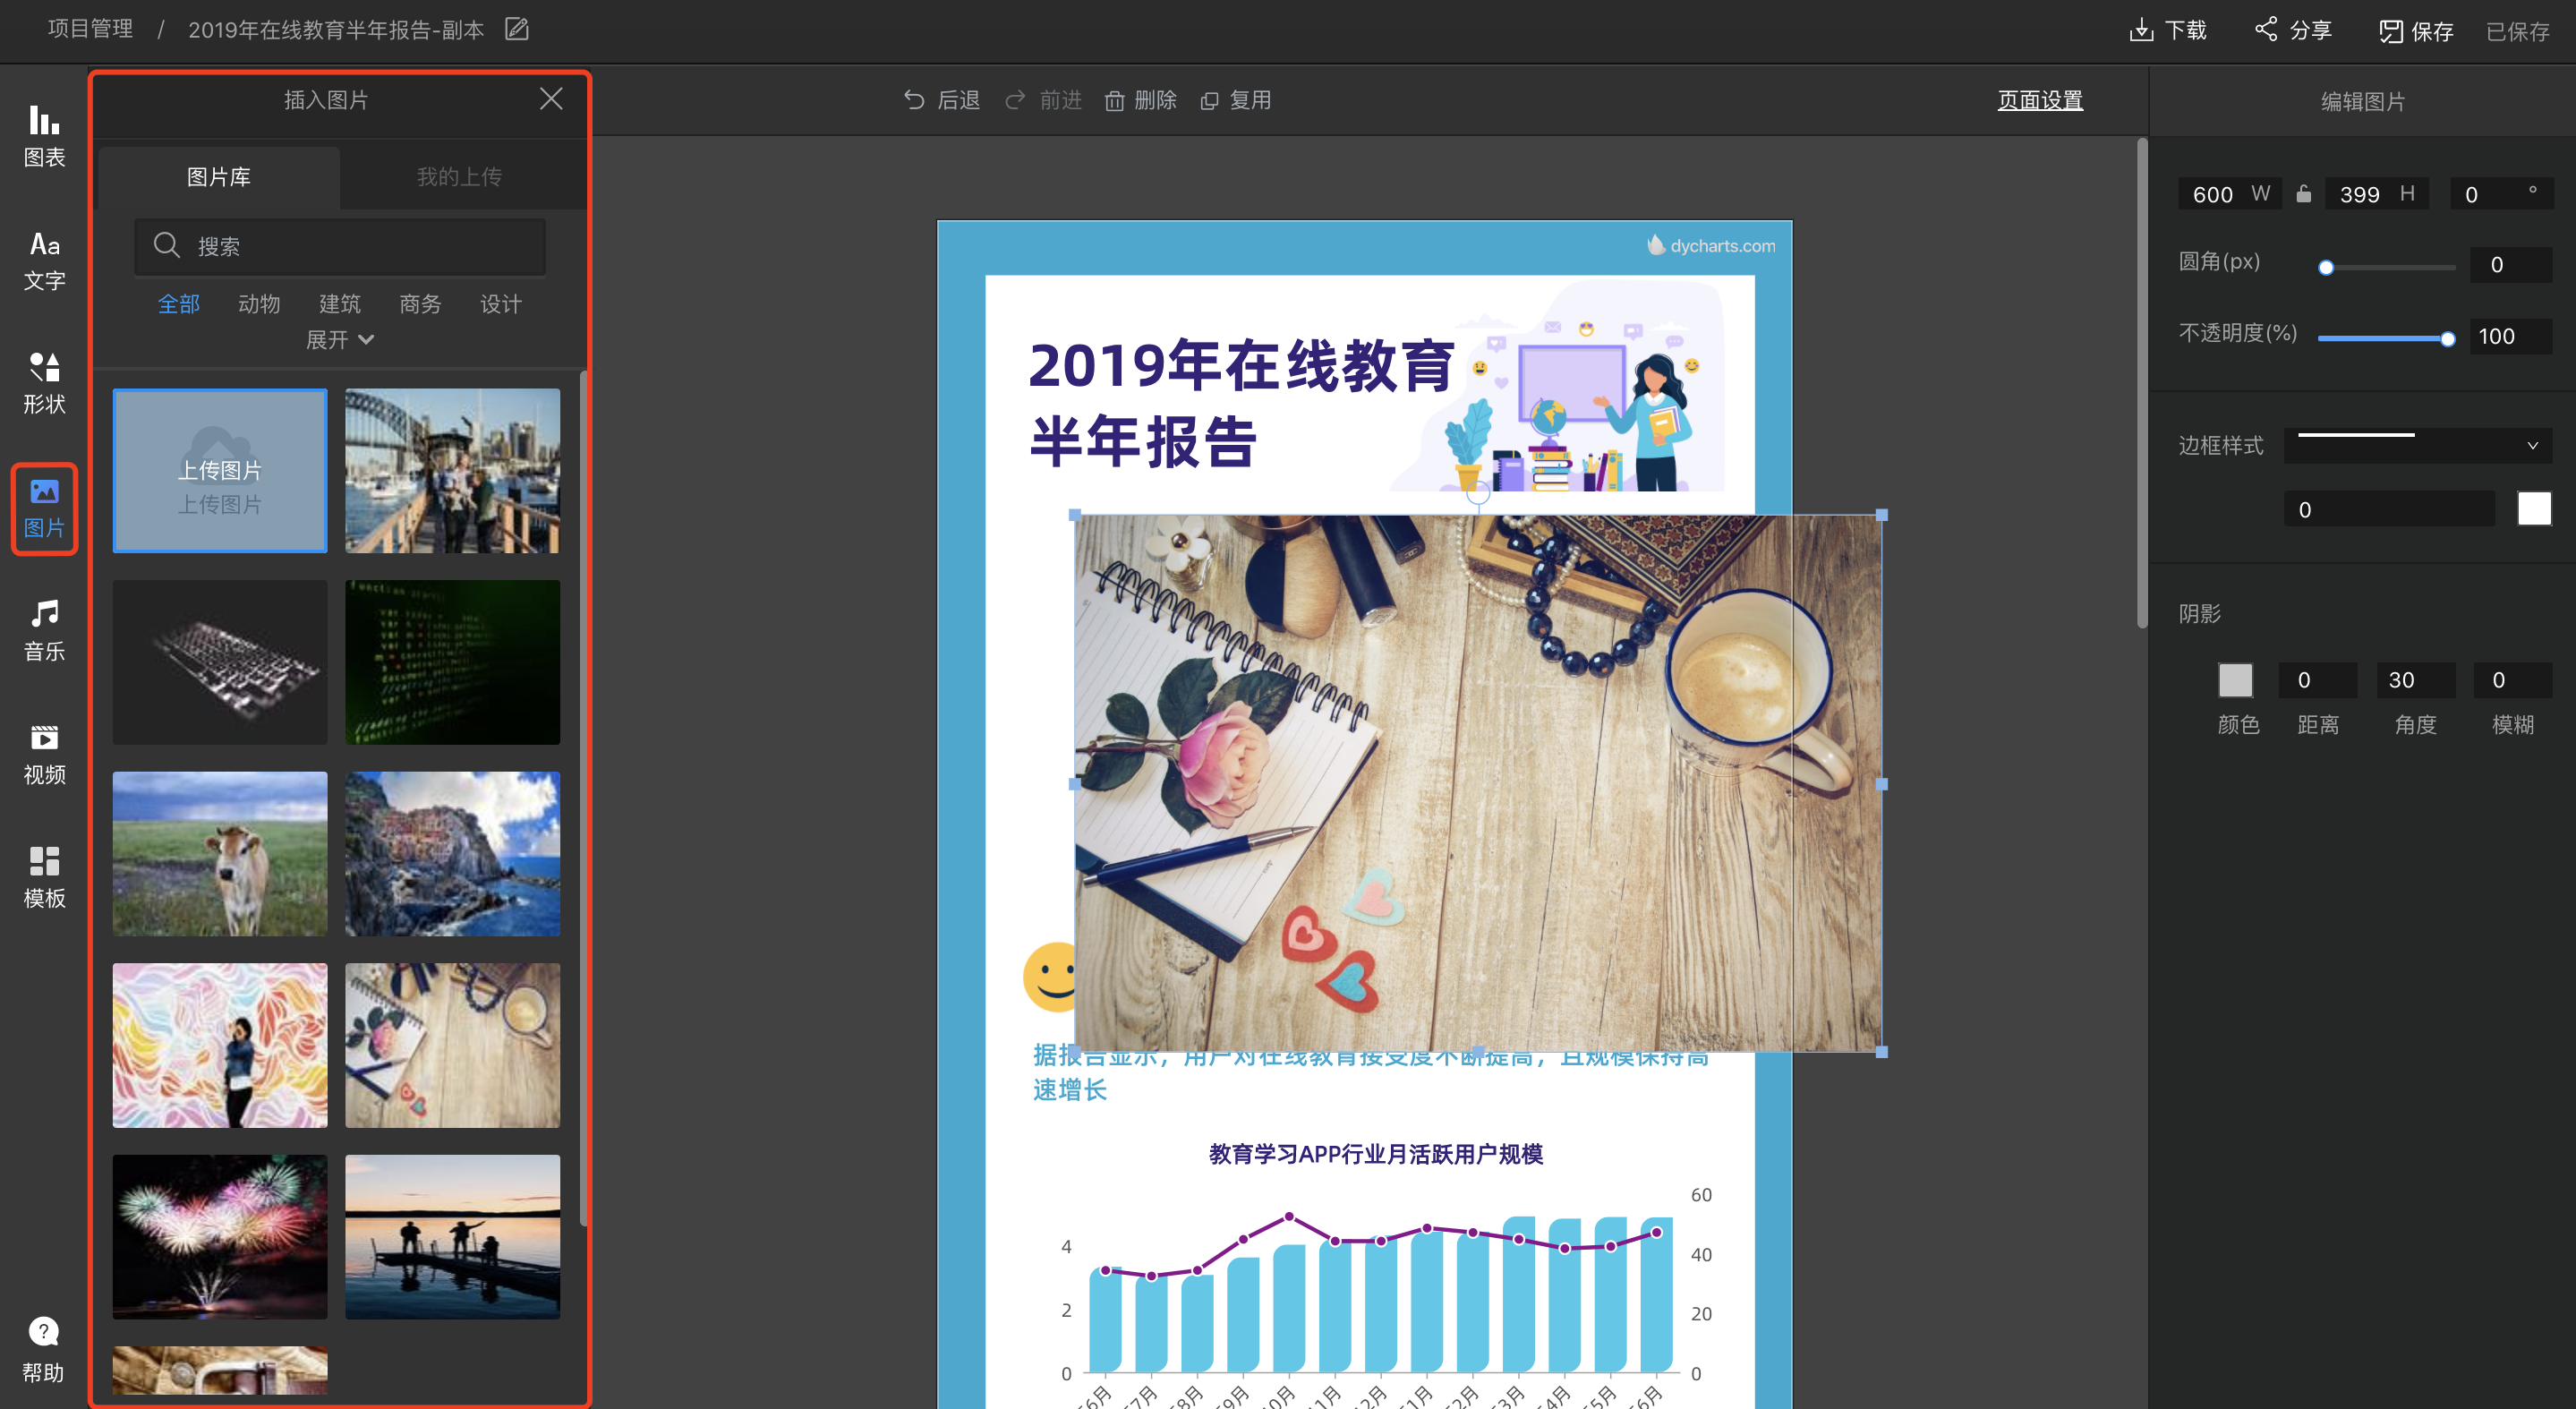2576x1409 pixels.
Task: Open the 视频 video panel
Action: pyautogui.click(x=44, y=754)
